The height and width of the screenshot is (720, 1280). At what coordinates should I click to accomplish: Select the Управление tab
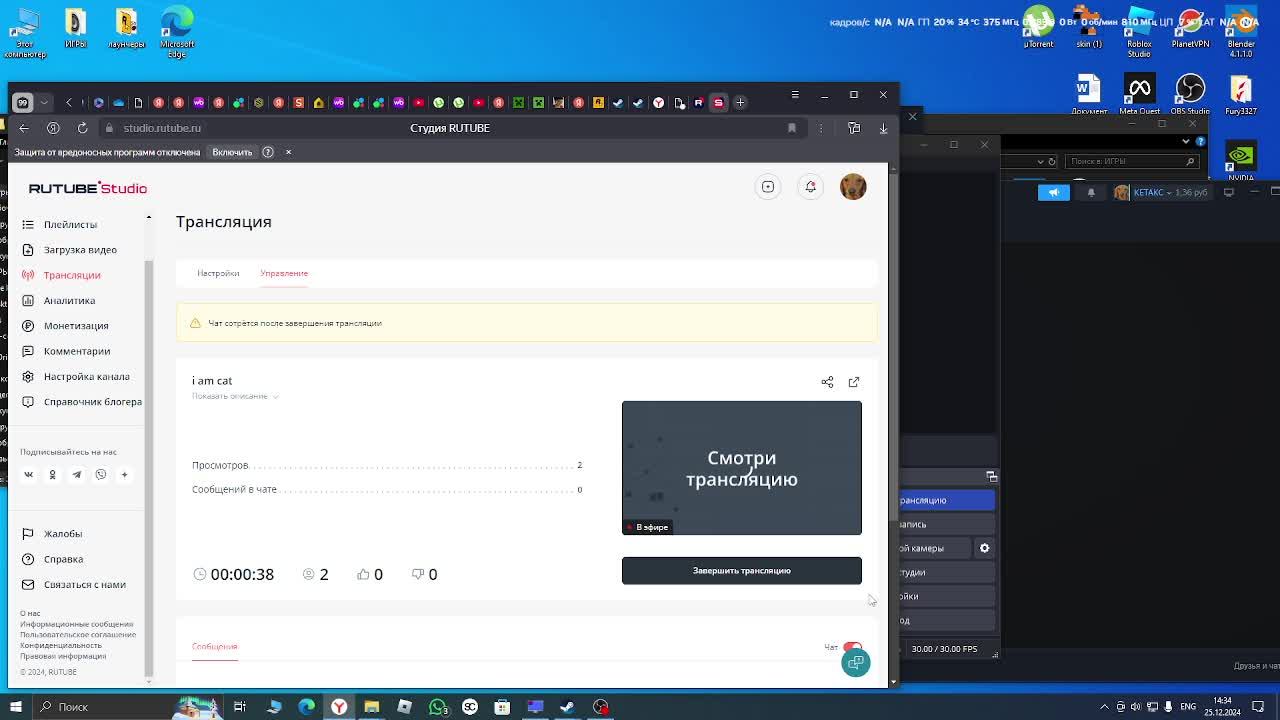(284, 273)
